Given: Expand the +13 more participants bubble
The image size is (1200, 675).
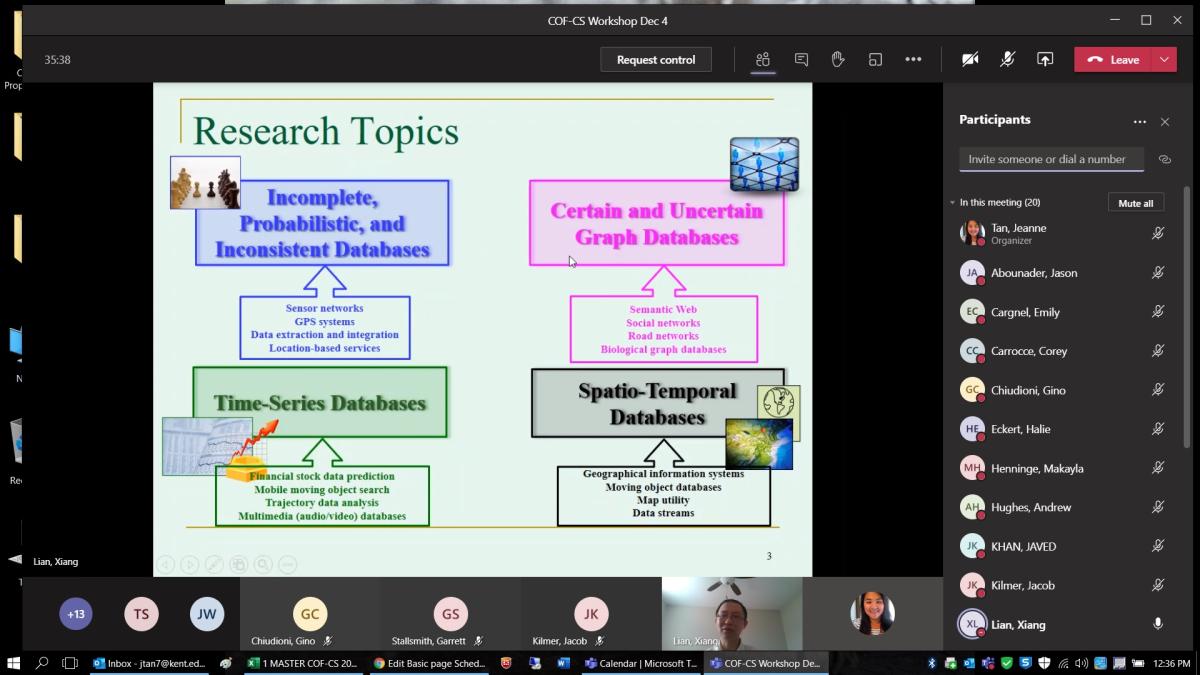Looking at the screenshot, I should click(76, 614).
